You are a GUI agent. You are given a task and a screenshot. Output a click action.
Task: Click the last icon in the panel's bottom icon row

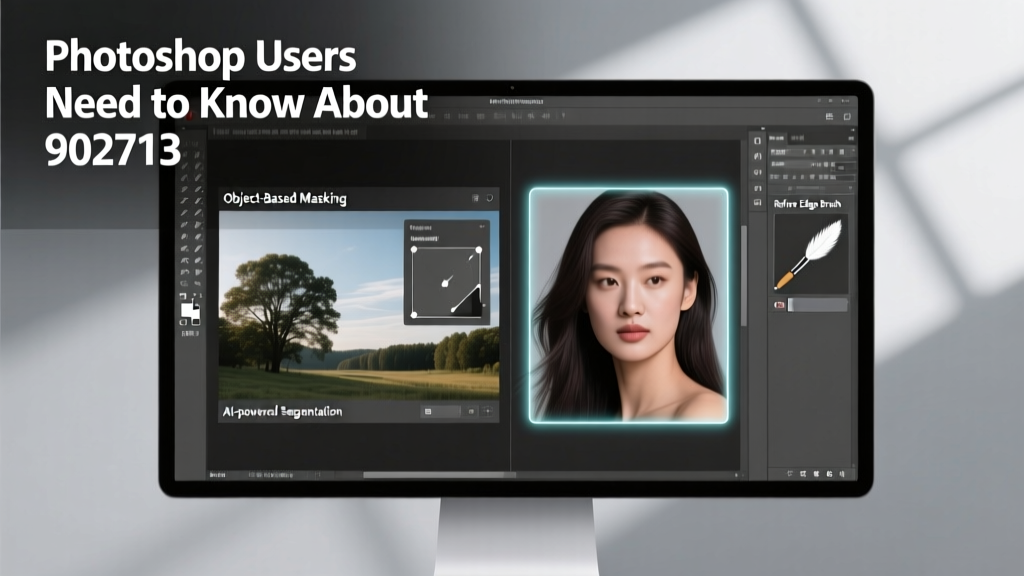coord(842,473)
